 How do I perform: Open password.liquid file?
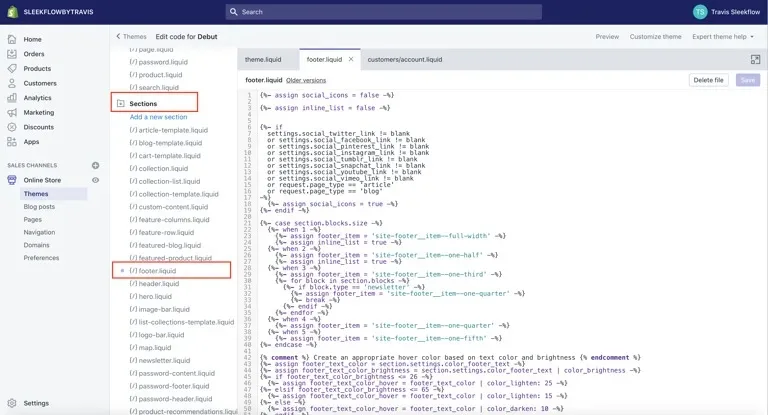[159, 62]
